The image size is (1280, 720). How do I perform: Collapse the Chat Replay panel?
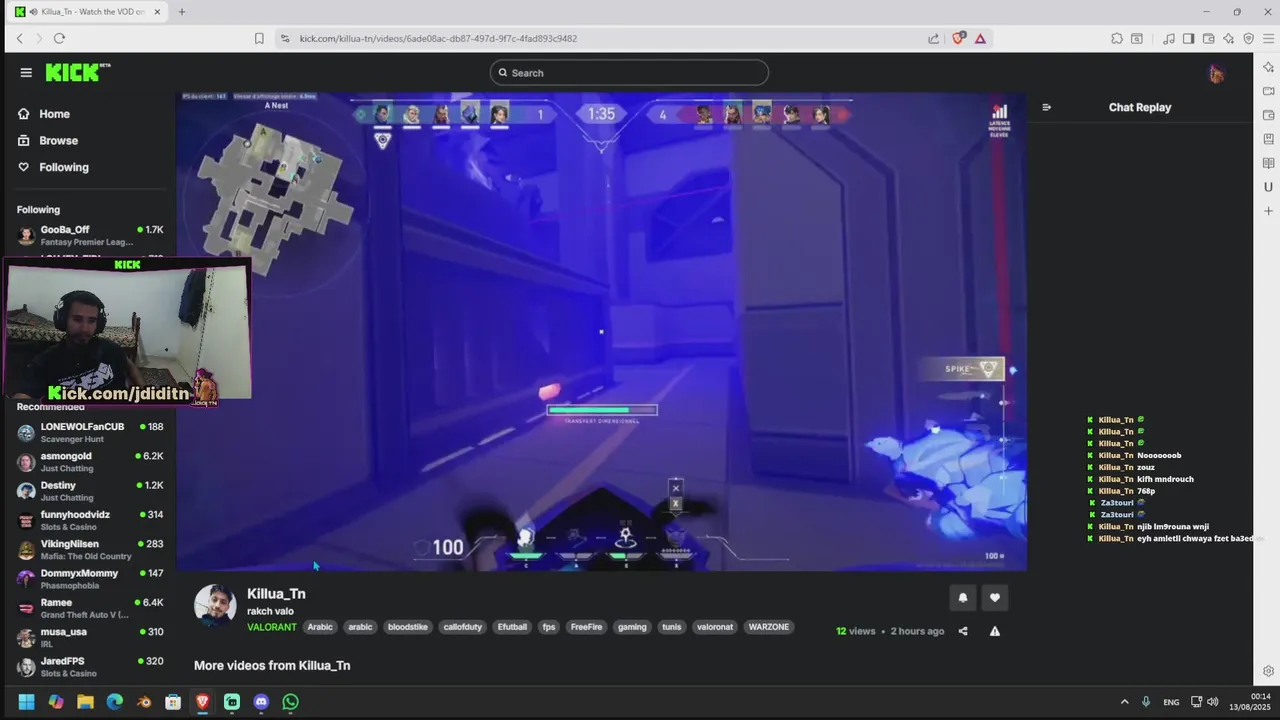point(1046,107)
